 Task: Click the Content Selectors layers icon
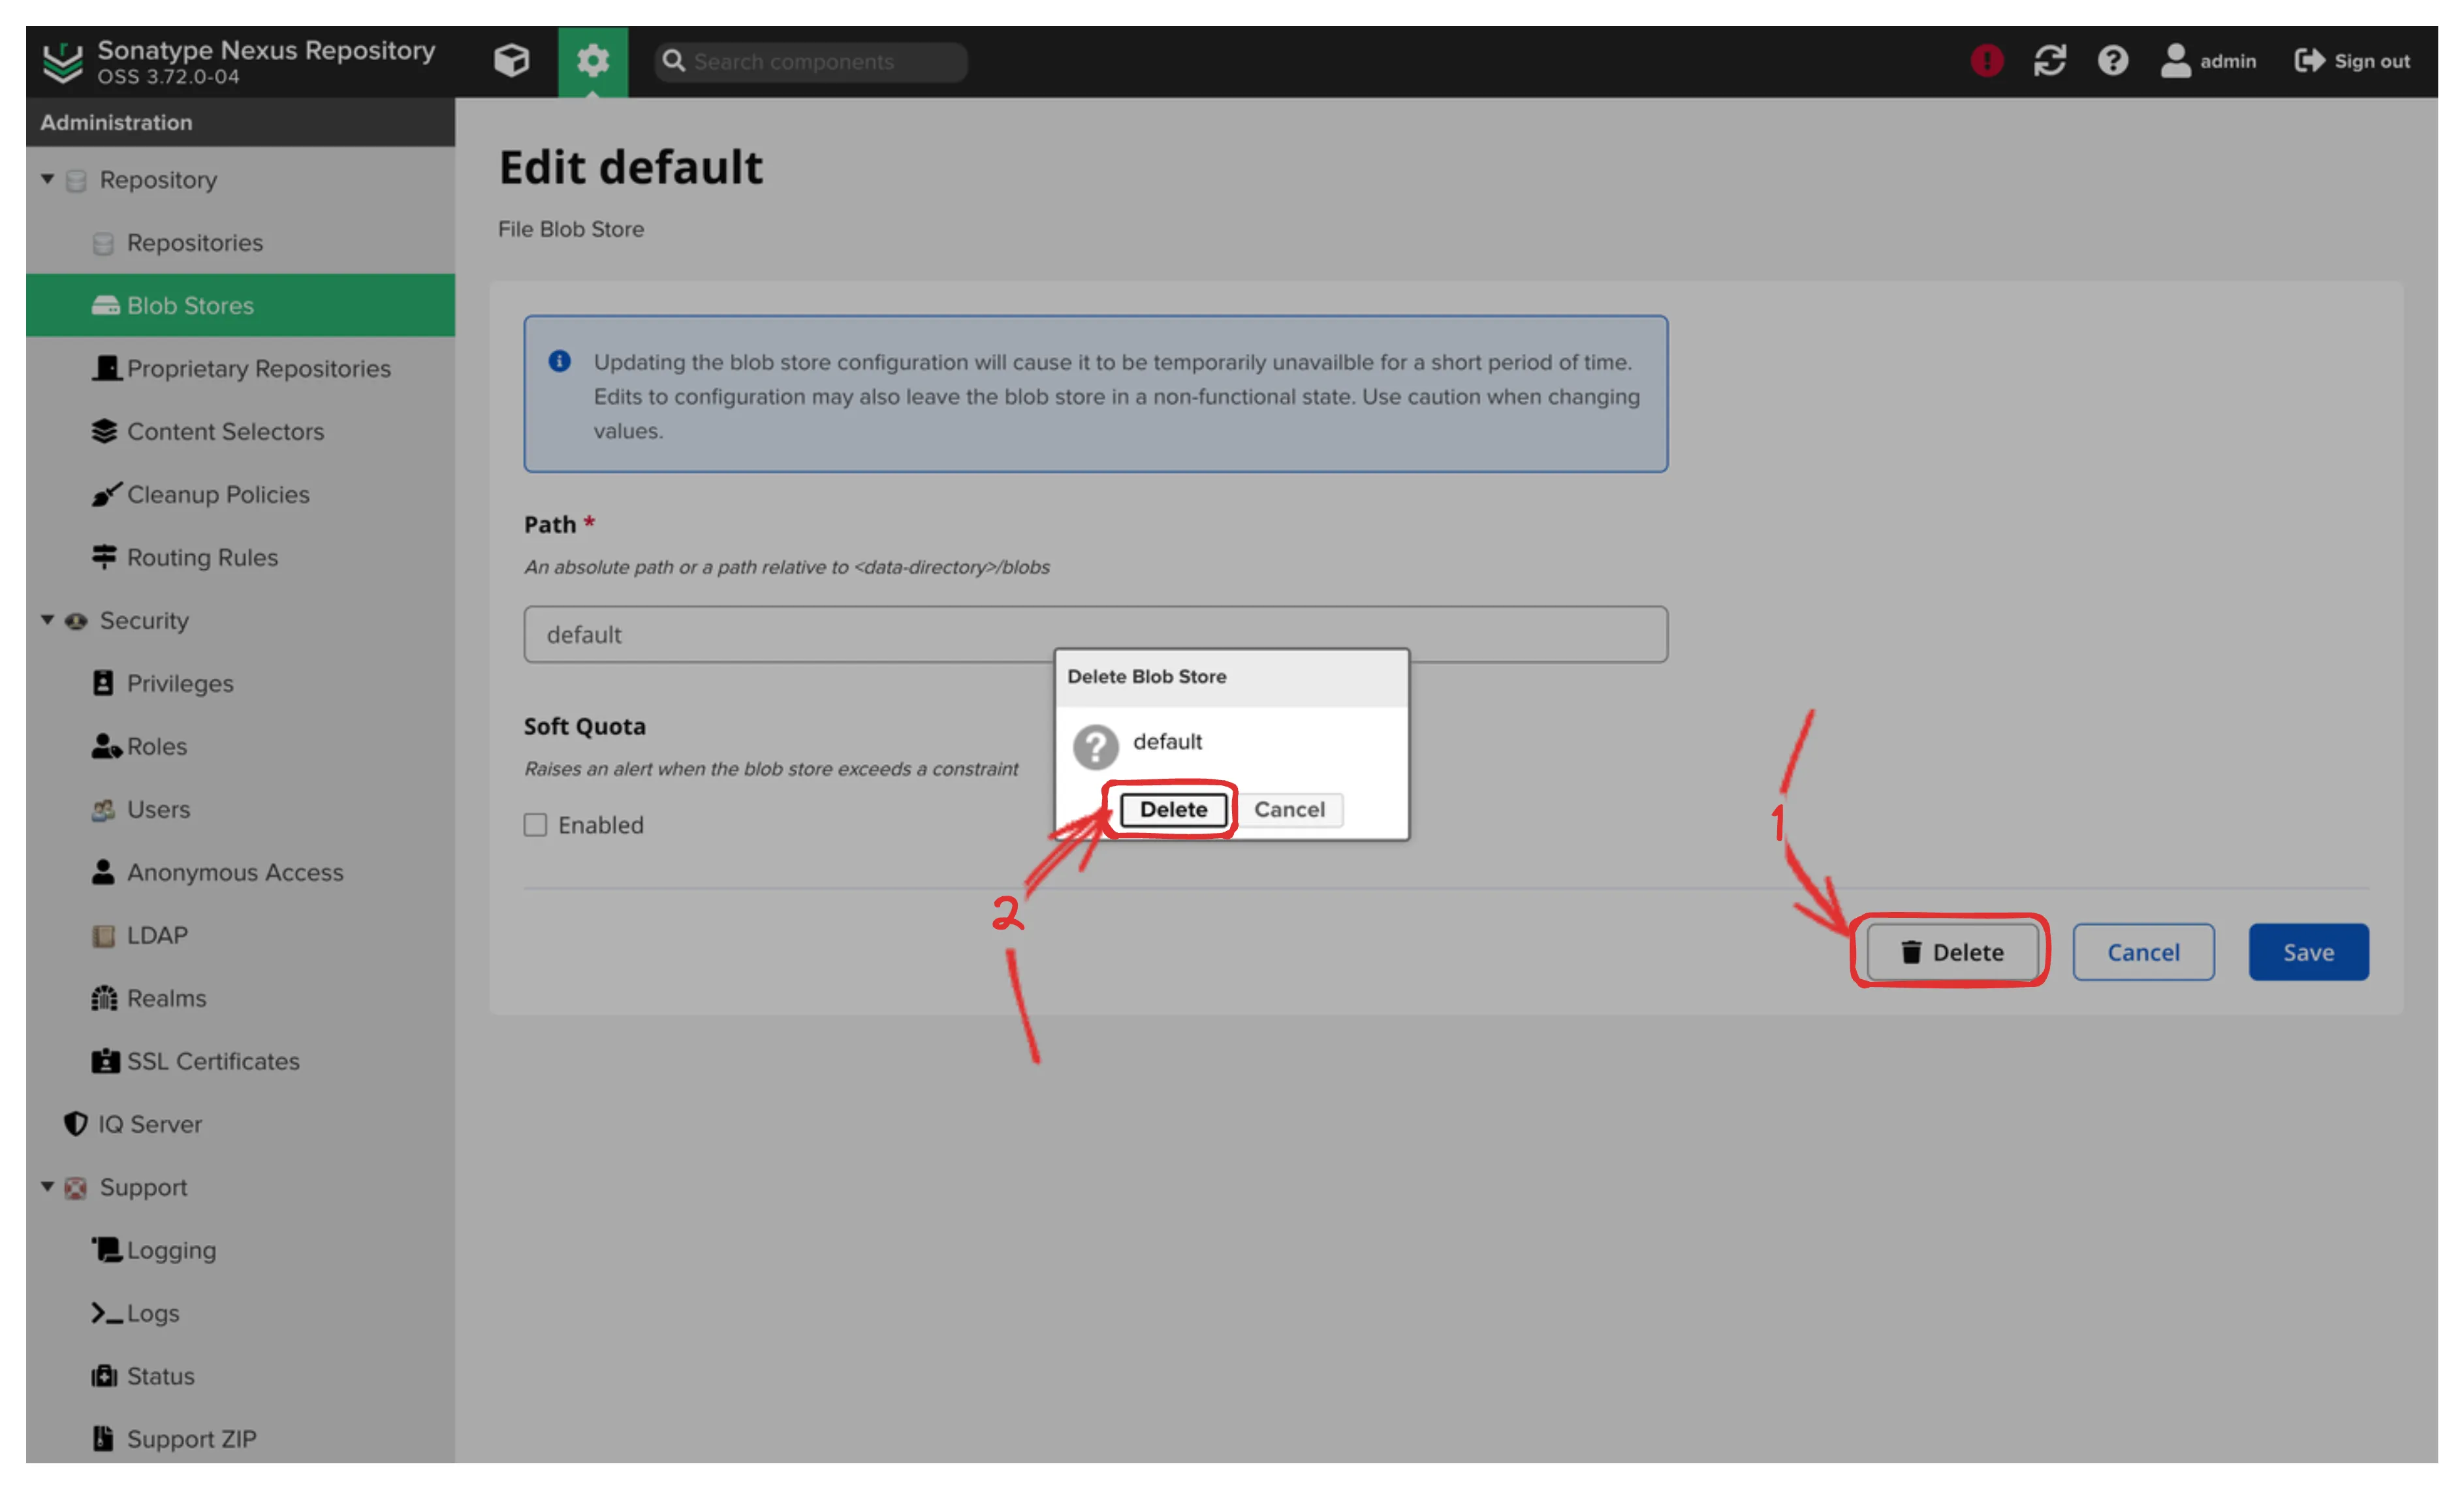104,431
